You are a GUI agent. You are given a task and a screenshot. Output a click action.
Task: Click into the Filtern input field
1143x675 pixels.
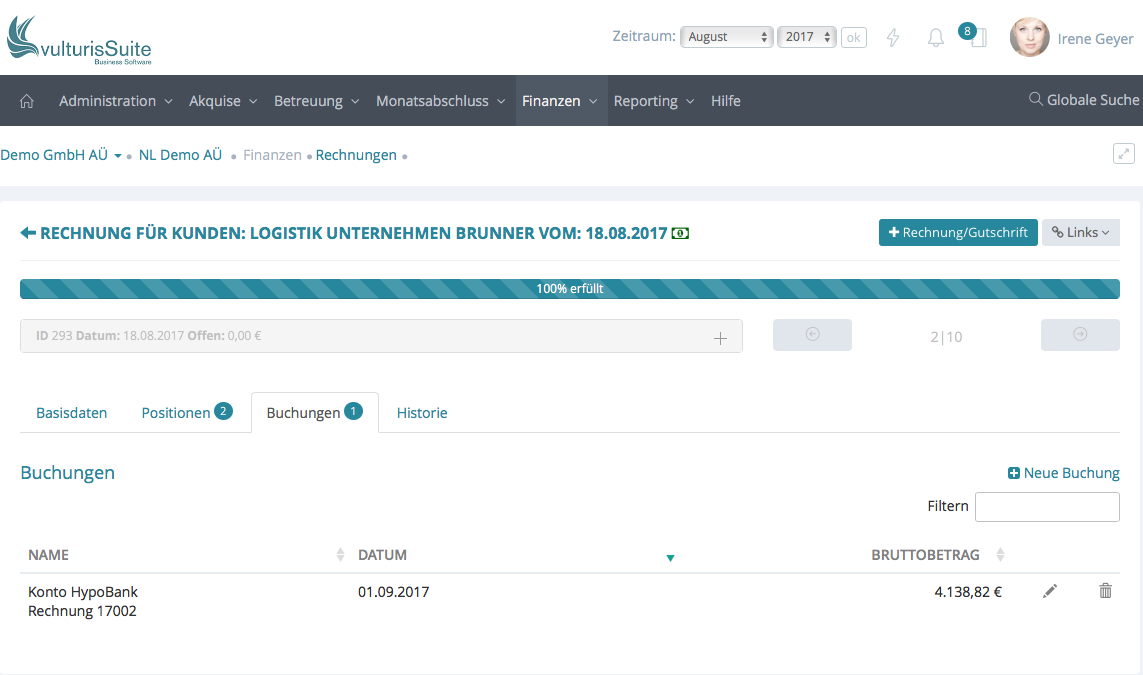point(1047,506)
